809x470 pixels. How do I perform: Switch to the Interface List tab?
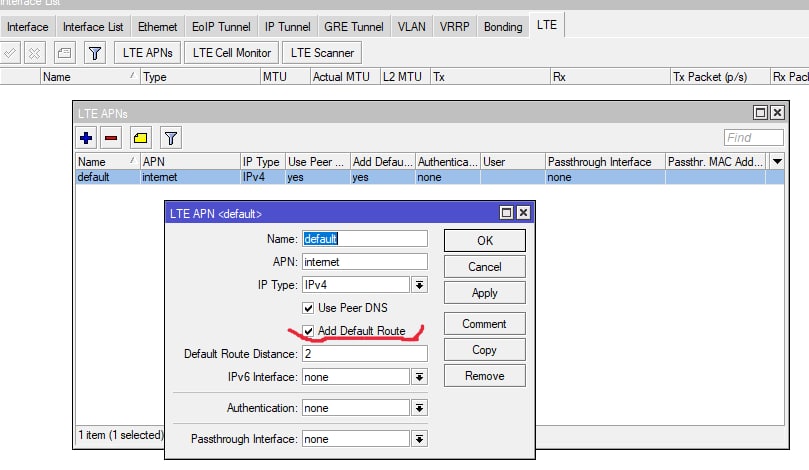[x=93, y=27]
